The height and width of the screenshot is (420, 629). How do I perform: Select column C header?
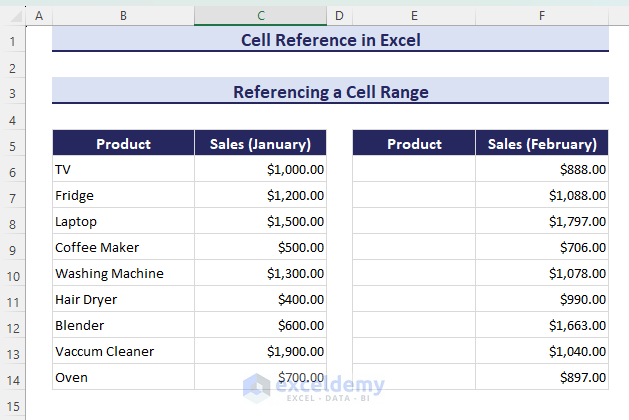pos(260,16)
